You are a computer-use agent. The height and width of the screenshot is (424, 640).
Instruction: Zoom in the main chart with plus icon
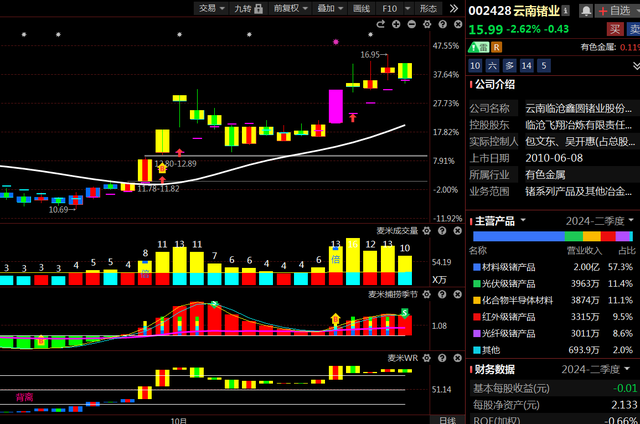point(396,24)
